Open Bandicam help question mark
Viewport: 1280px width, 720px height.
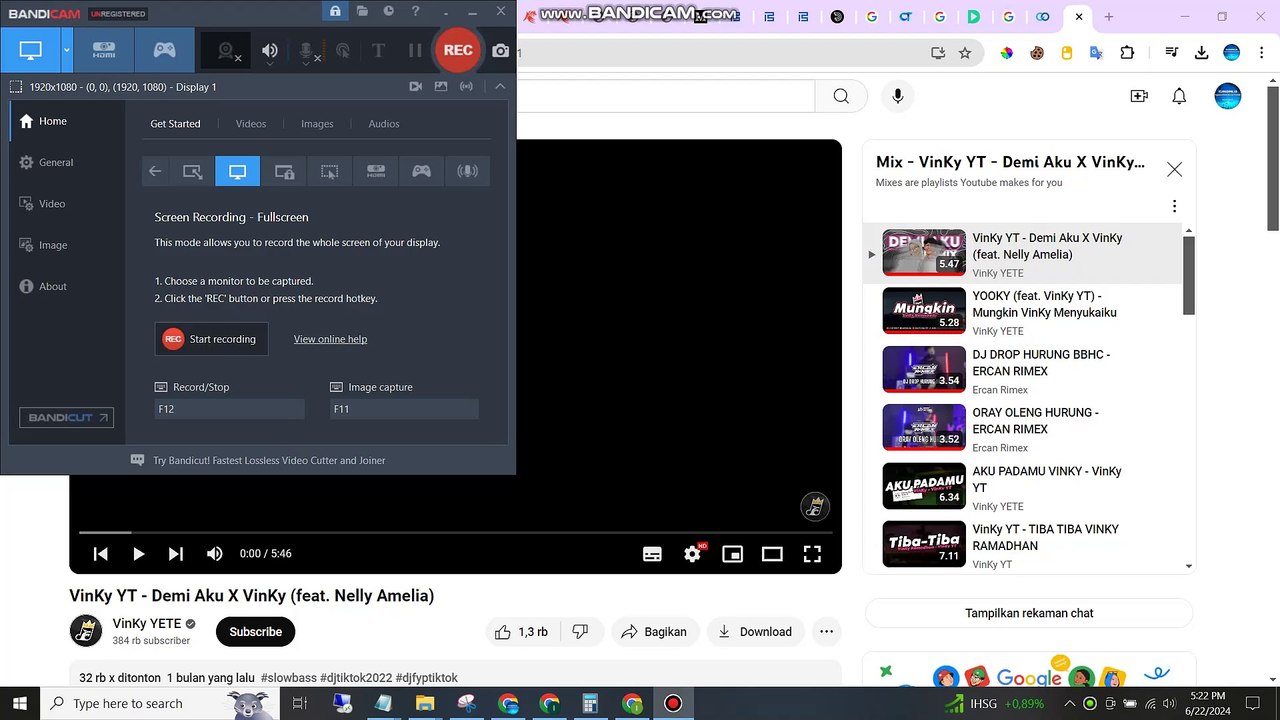pos(415,12)
